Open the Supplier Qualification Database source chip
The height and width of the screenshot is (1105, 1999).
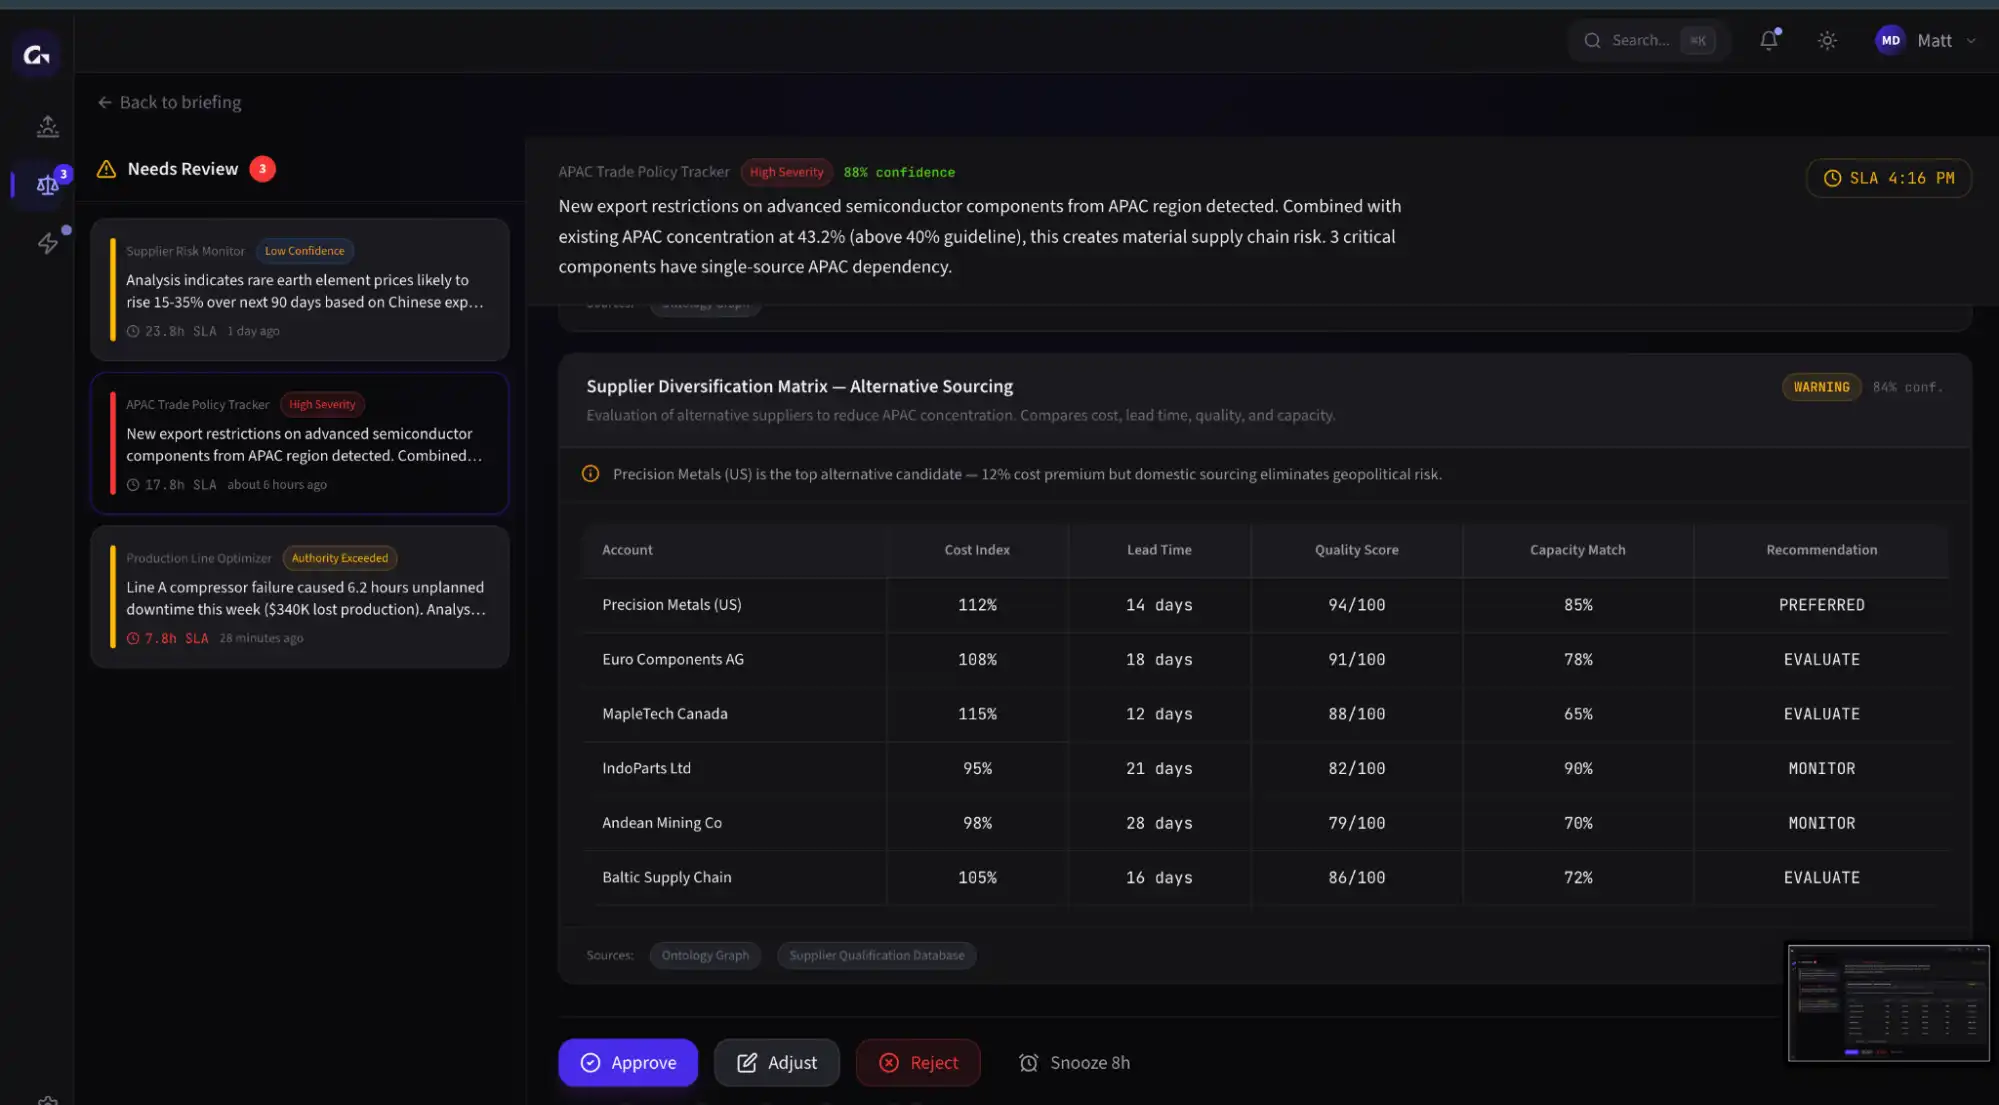(x=876, y=955)
